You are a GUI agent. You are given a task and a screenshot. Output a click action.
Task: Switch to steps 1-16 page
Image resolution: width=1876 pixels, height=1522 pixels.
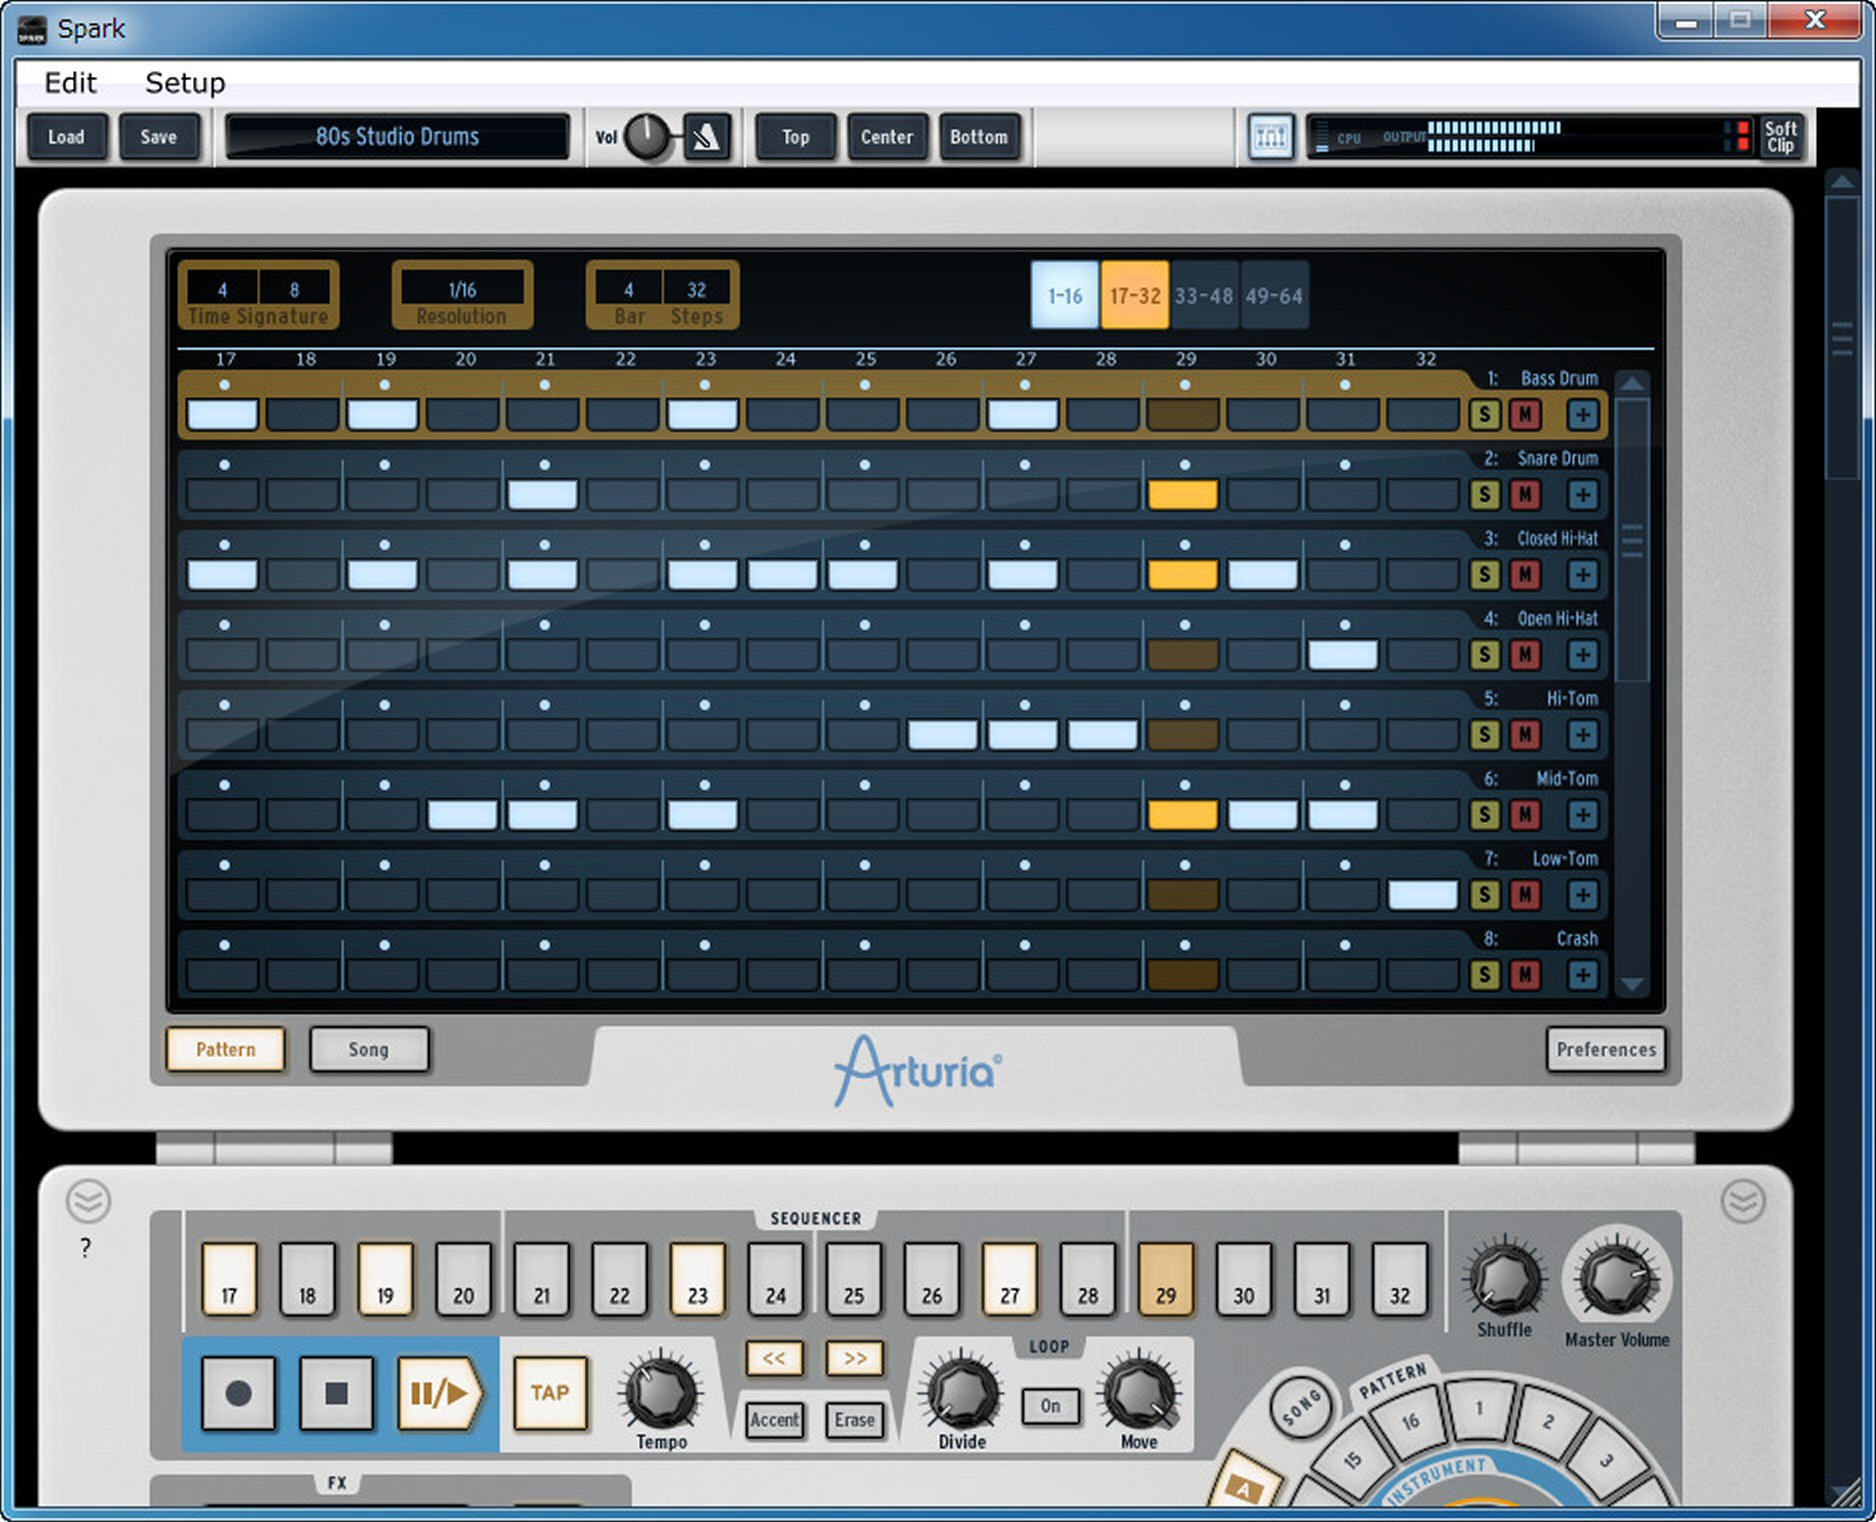(x=1065, y=296)
